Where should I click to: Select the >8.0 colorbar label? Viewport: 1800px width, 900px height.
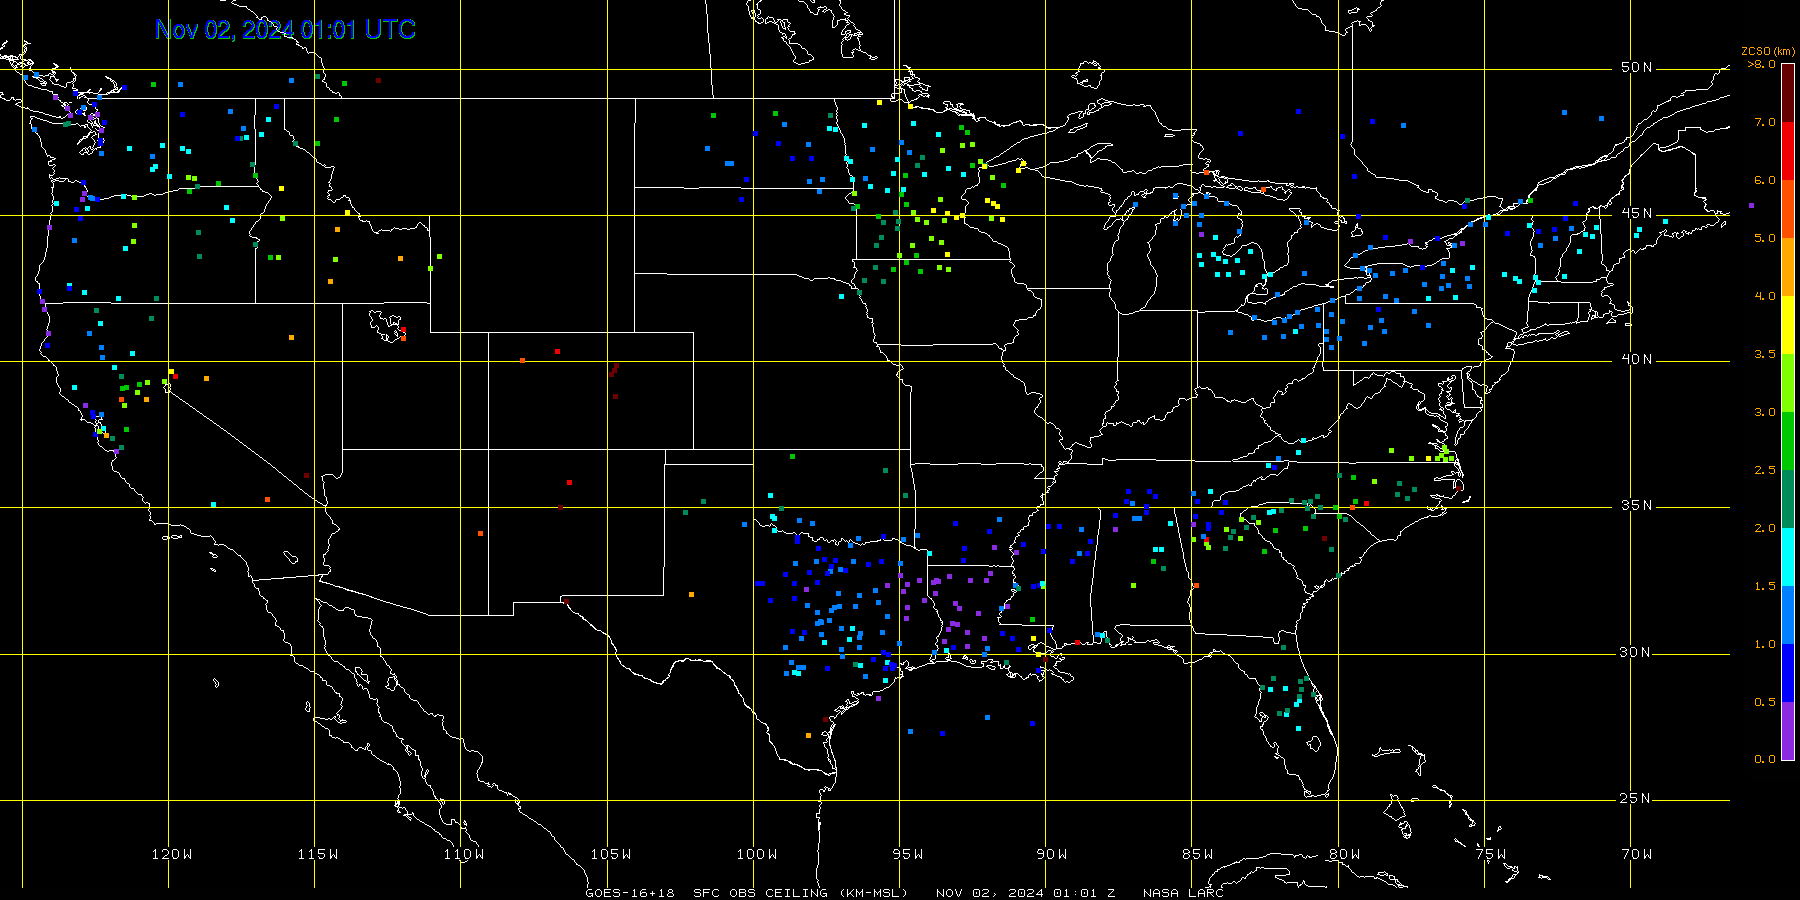[1762, 65]
